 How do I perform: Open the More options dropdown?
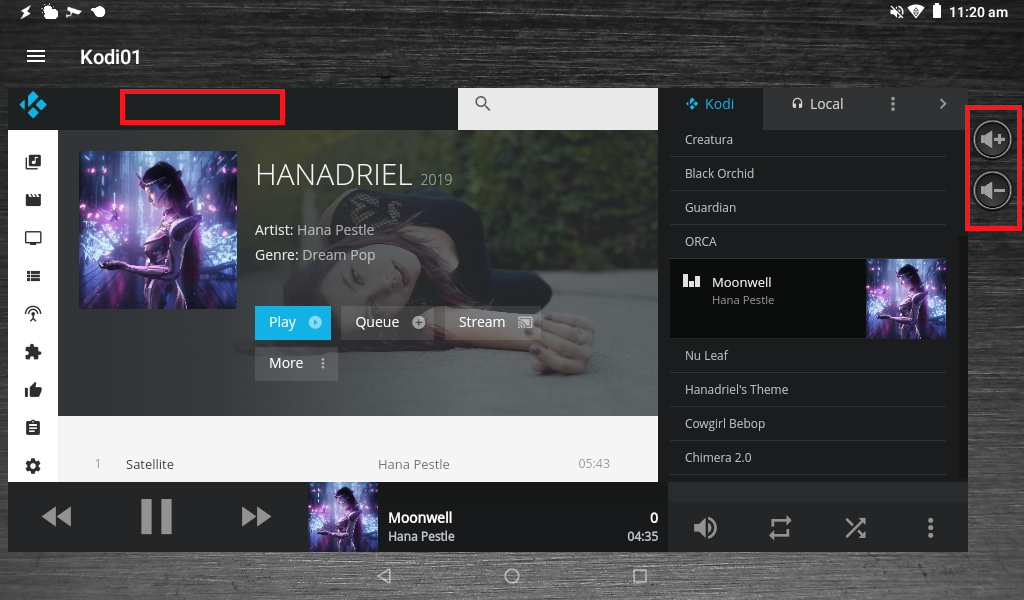[296, 364]
